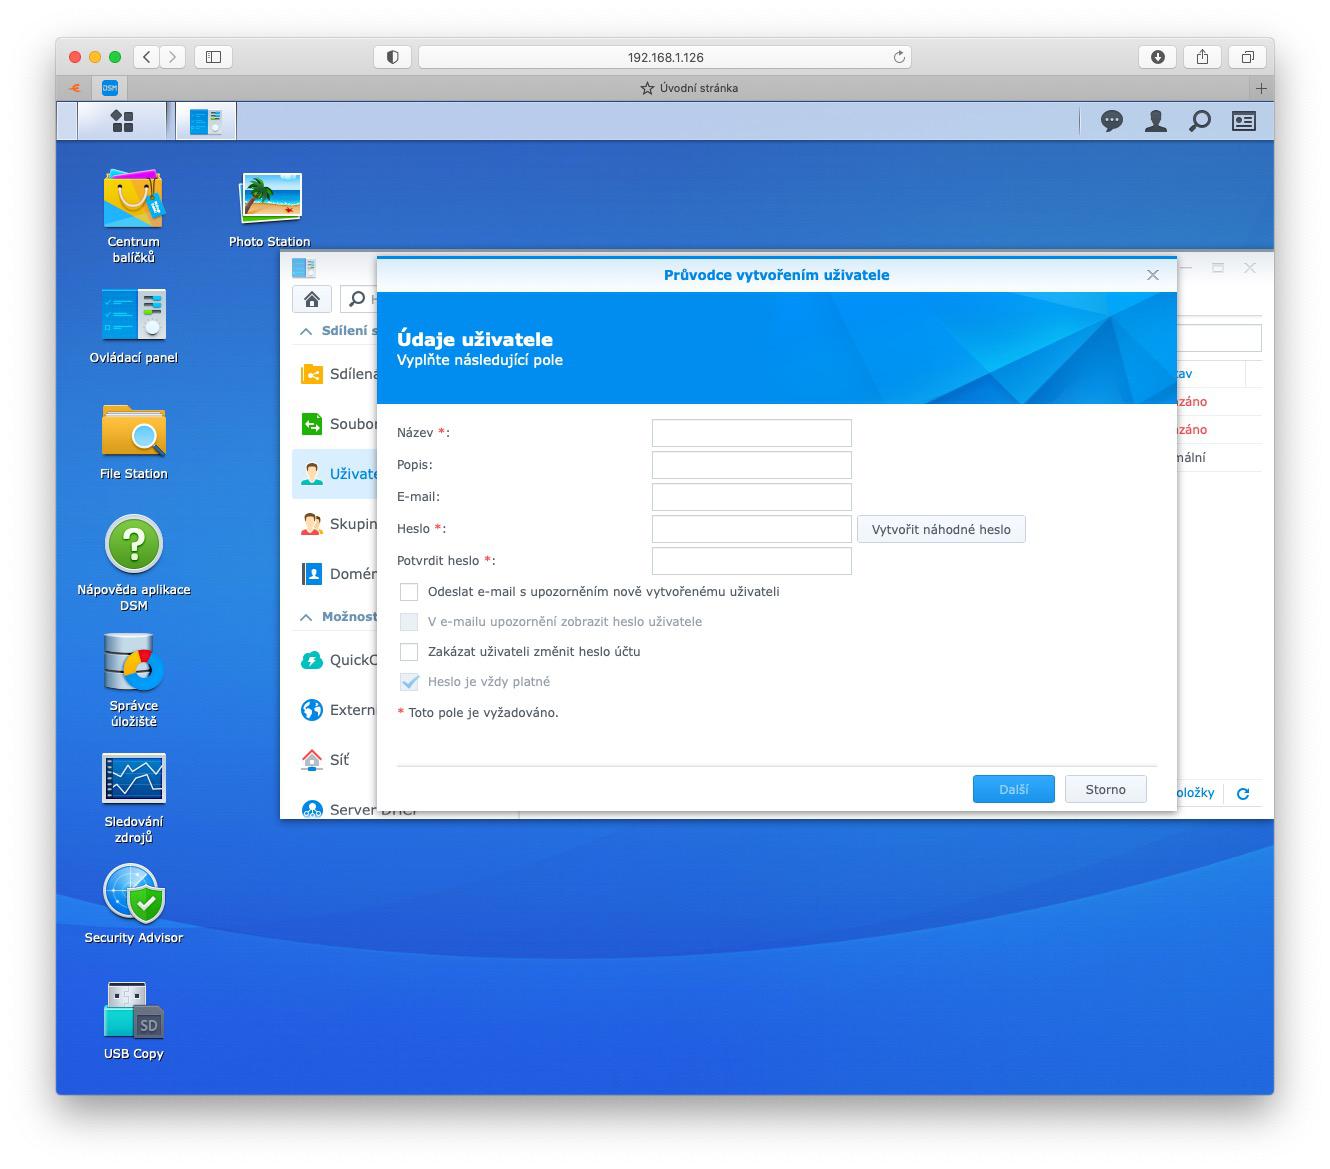Toggle Heslo je vždy platné checkbox

409,682
